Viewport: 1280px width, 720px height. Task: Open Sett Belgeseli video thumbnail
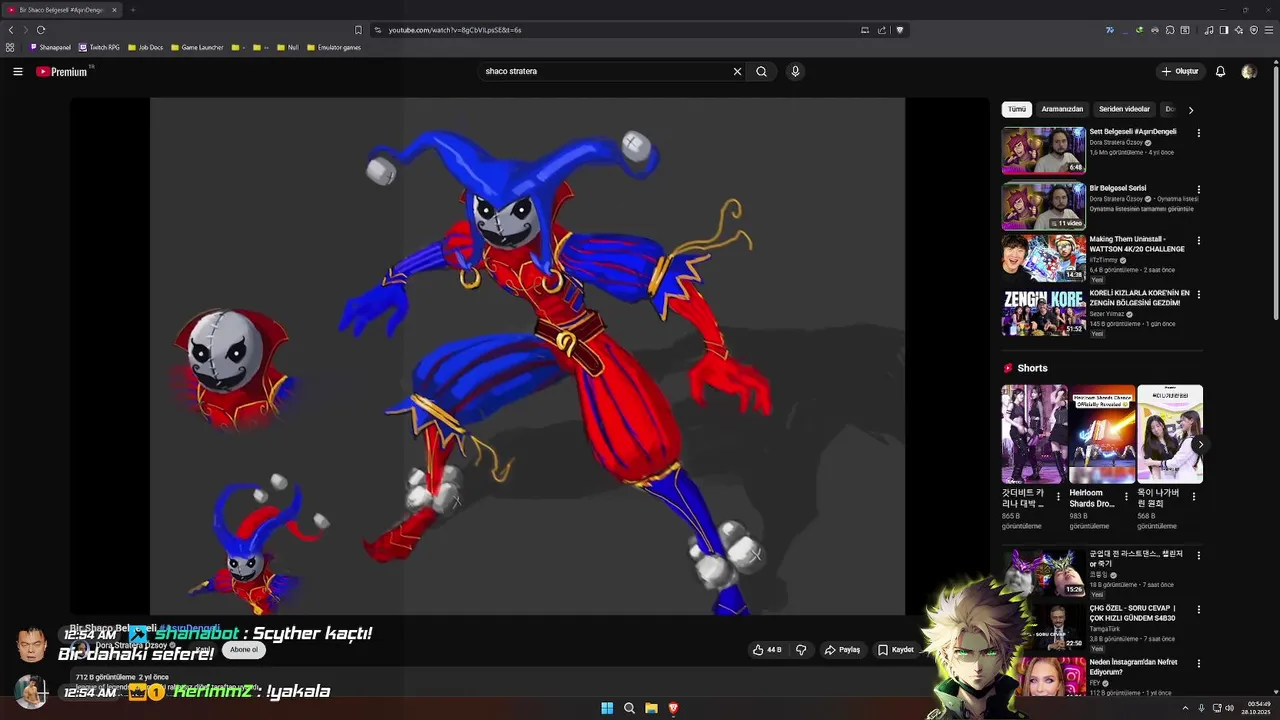point(1043,150)
